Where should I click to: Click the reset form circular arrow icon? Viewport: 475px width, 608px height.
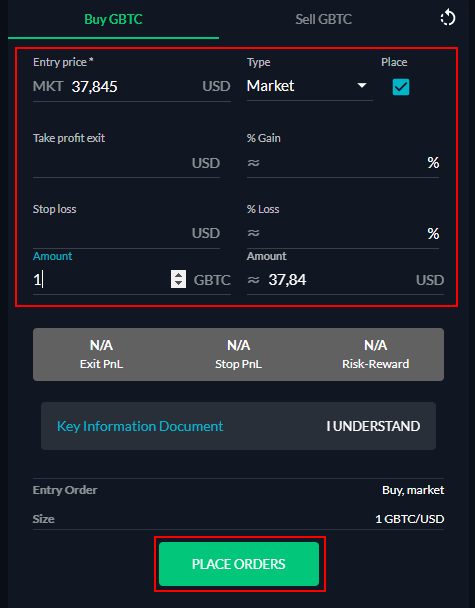(448, 18)
